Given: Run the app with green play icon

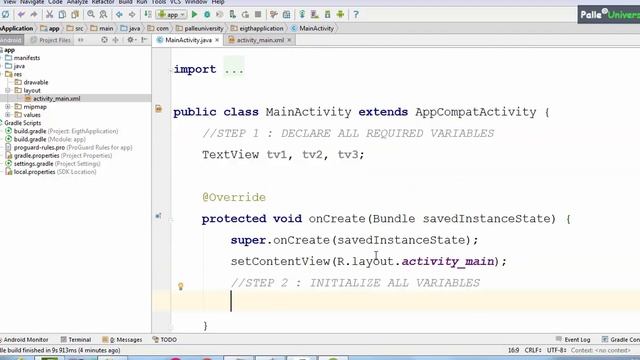Looking at the screenshot, I should tap(194, 15).
